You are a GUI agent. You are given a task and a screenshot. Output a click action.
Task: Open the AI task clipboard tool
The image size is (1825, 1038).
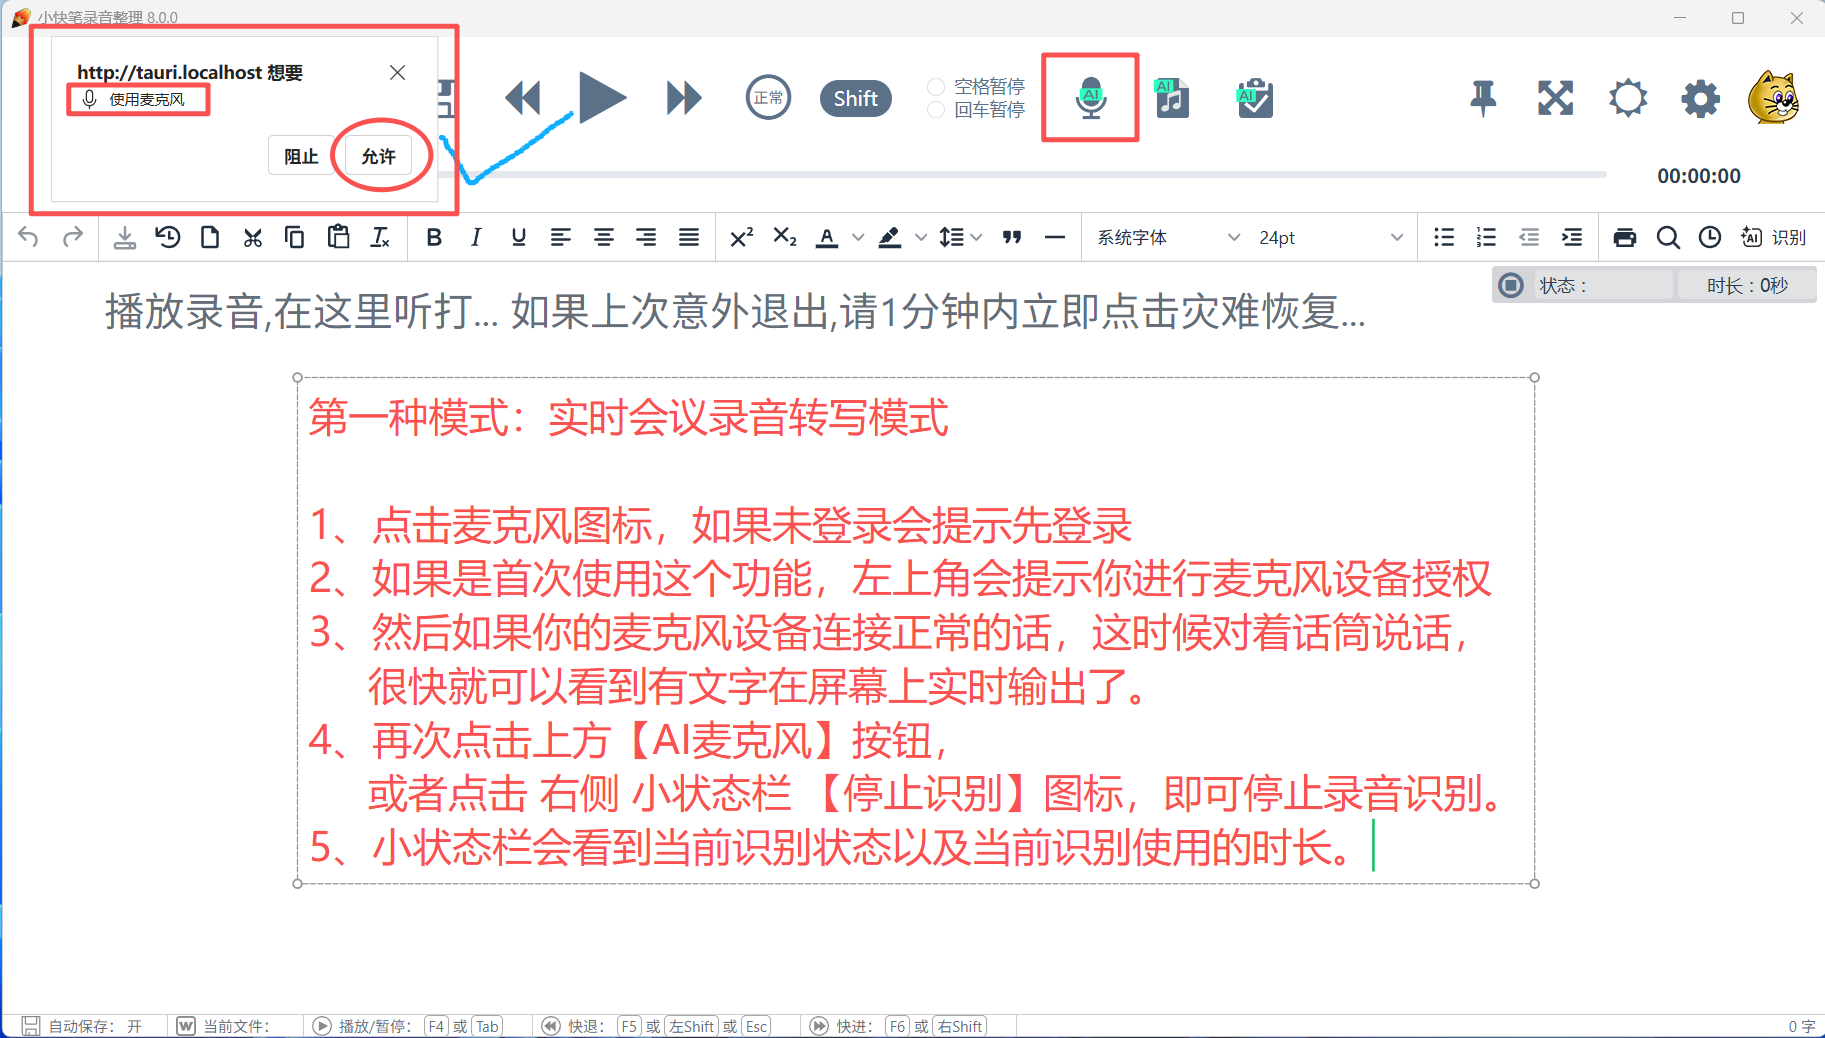point(1253,97)
